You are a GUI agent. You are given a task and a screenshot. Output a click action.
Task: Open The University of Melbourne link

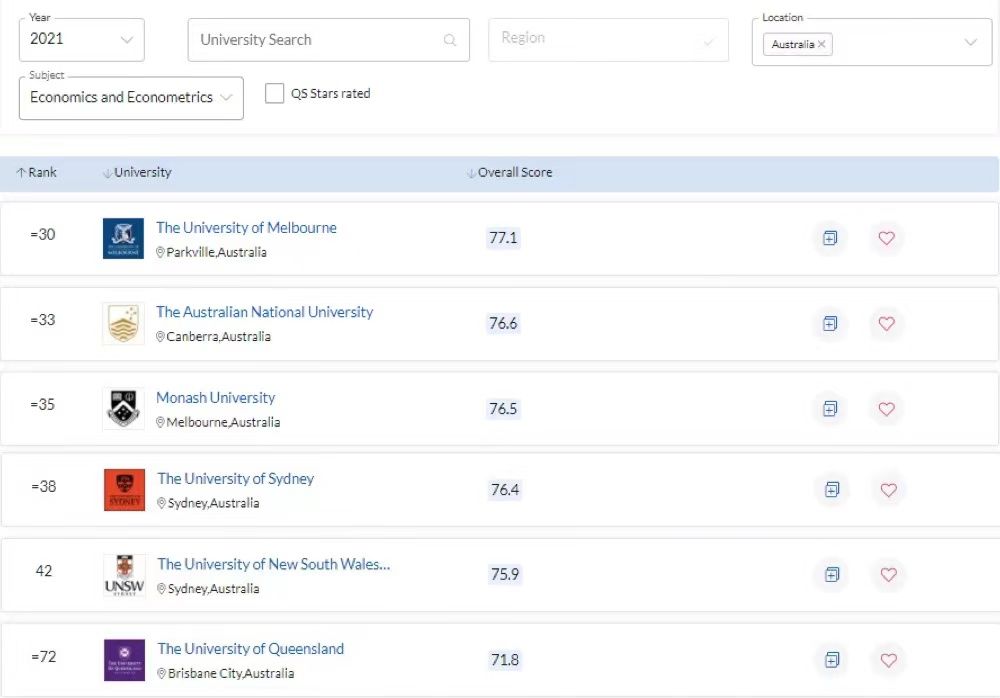click(x=246, y=228)
